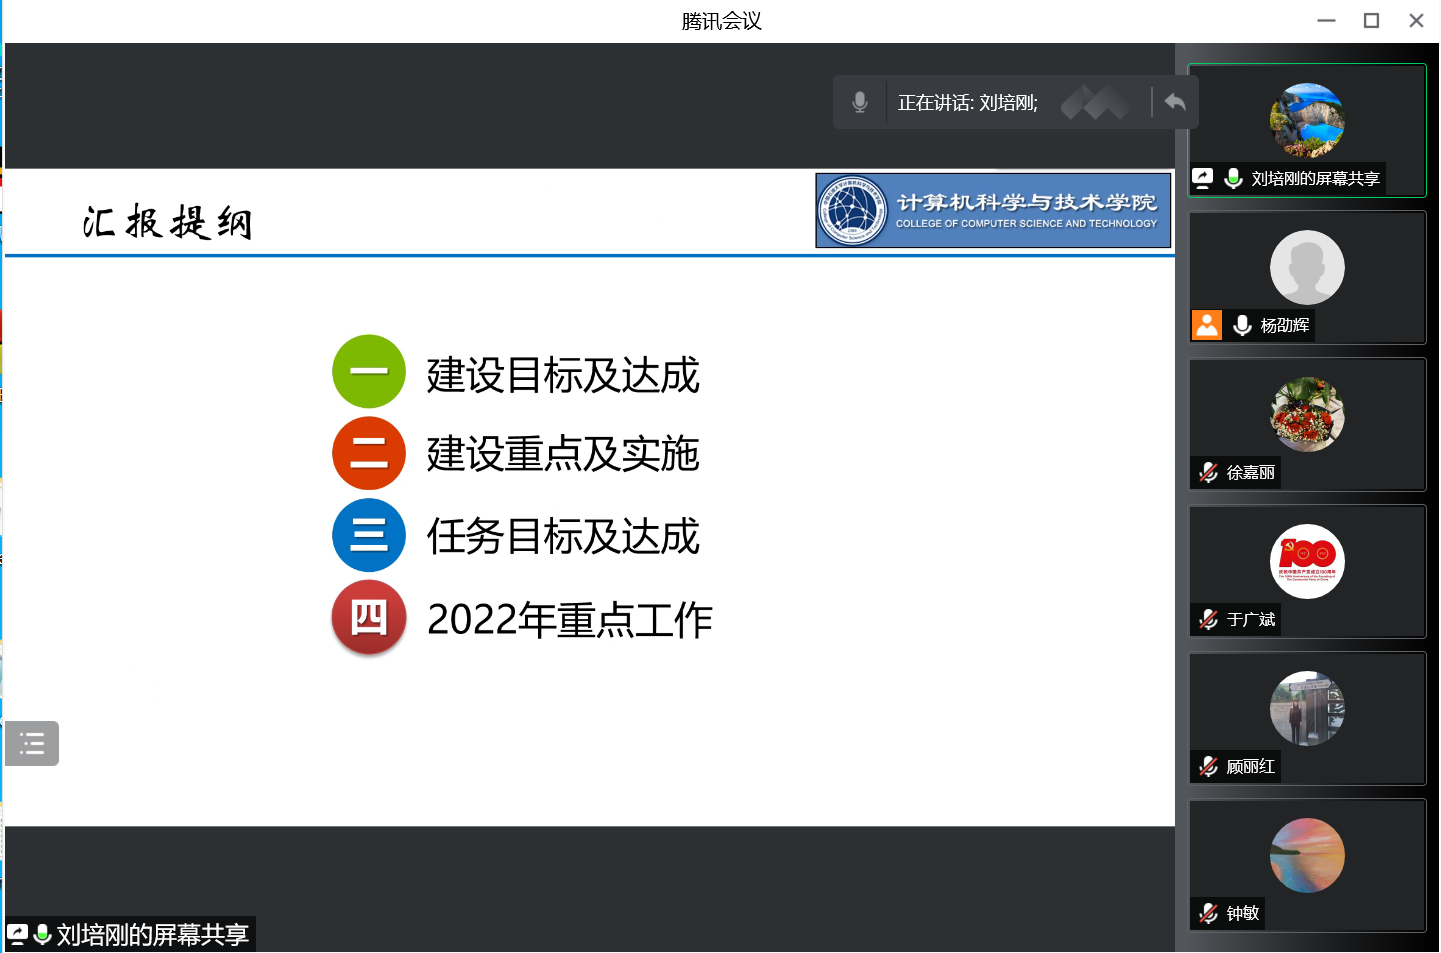Viewport: 1441px width, 953px height.
Task: Click the muted mic icon for 顾丽红
Action: pos(1209,766)
